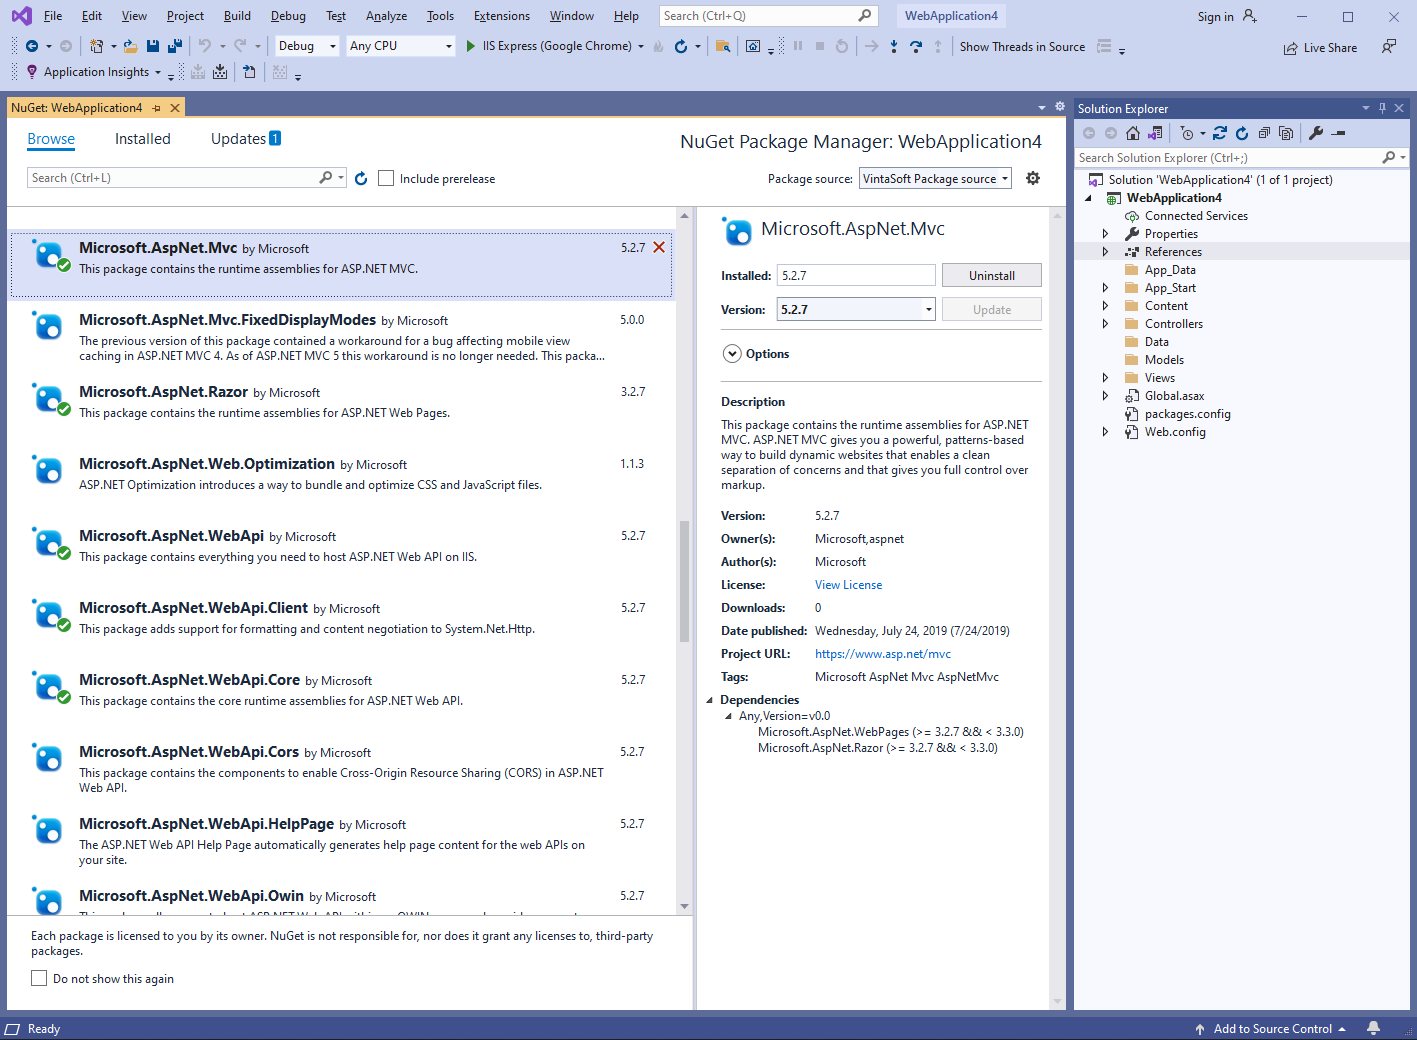Click the notifications bell in status bar
Image resolution: width=1417 pixels, height=1040 pixels.
[x=1374, y=1028]
